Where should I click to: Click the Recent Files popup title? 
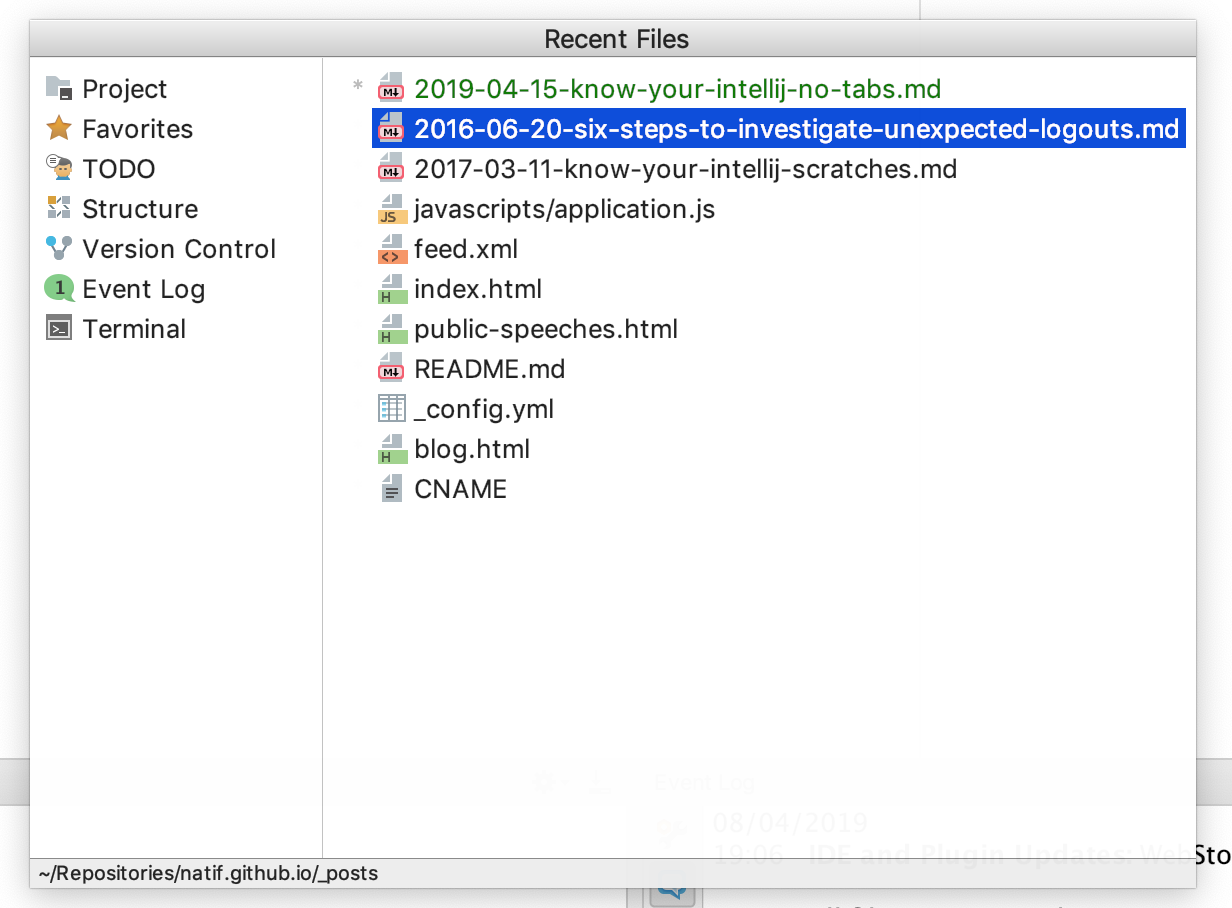coord(616,39)
